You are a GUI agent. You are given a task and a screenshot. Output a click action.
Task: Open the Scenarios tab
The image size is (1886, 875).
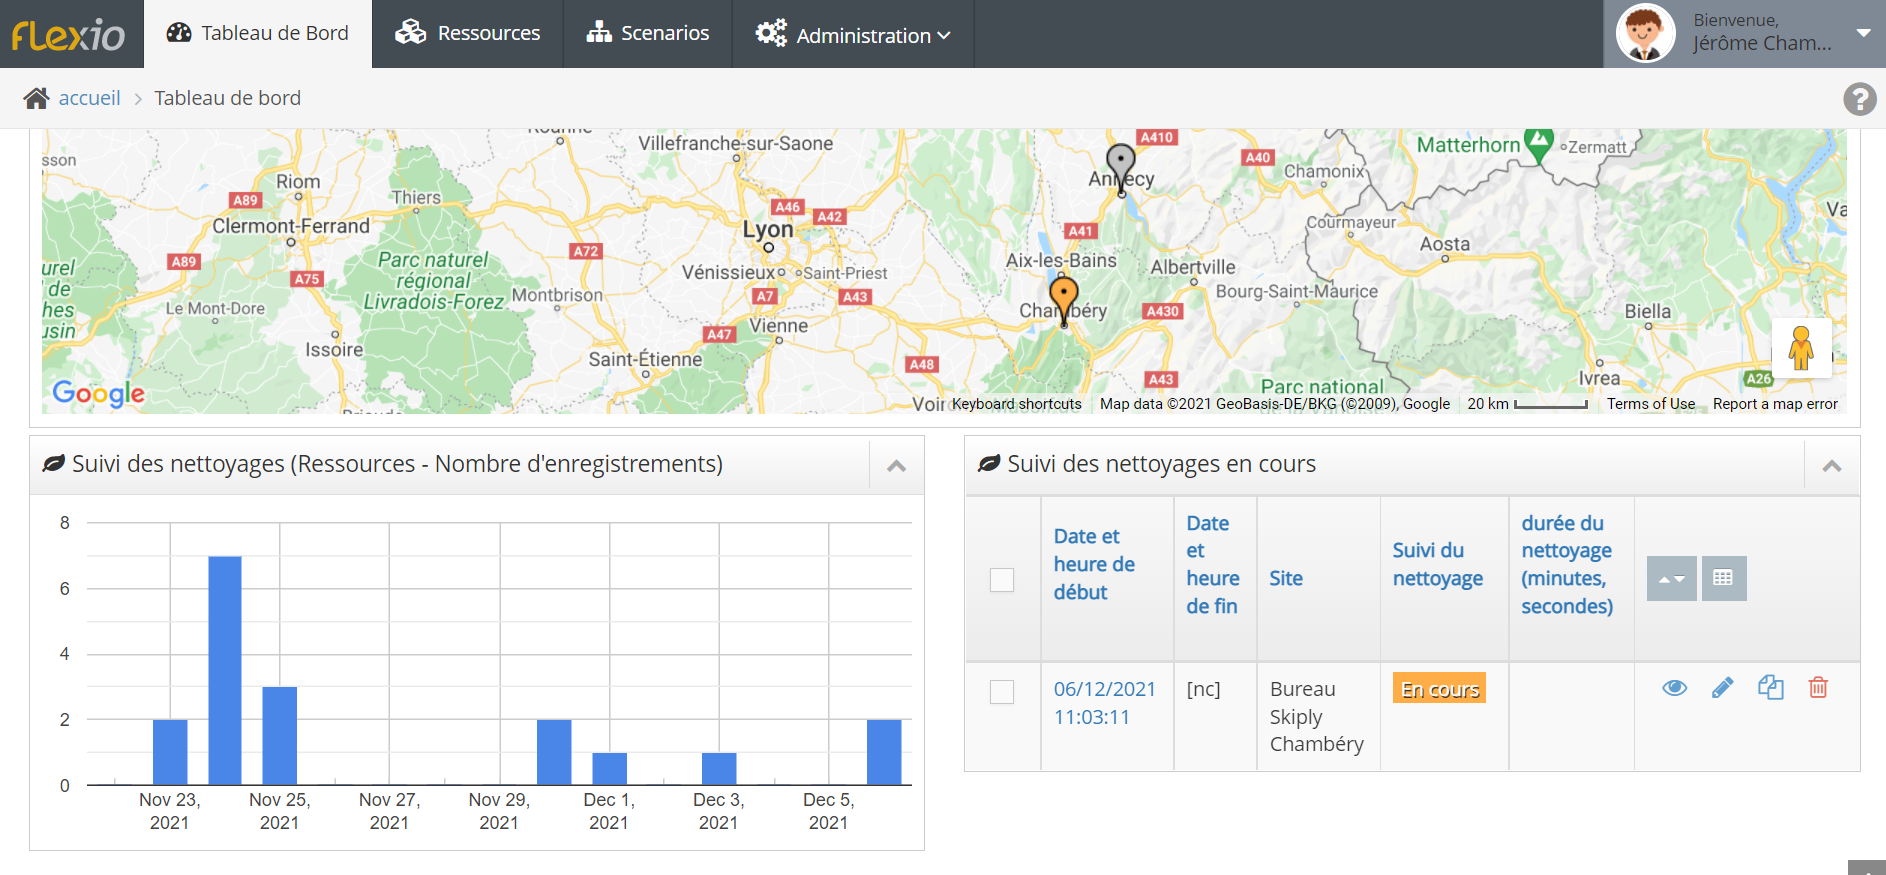[648, 33]
